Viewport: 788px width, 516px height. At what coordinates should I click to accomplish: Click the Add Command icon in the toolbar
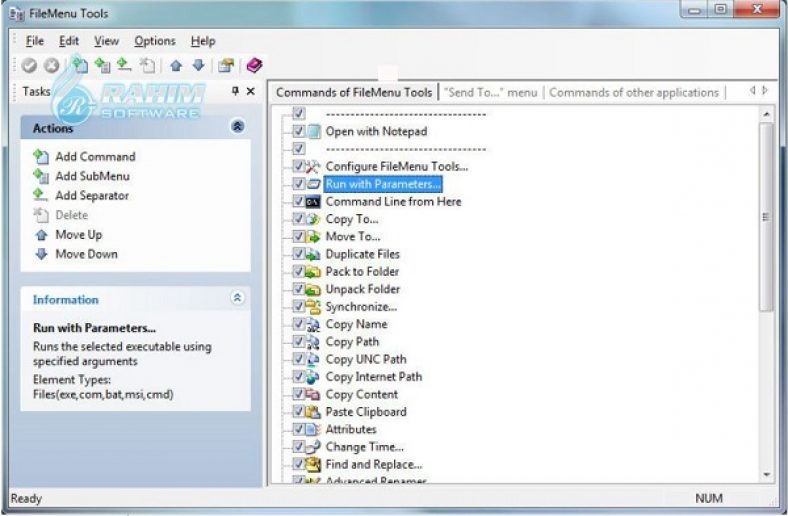tap(80, 65)
